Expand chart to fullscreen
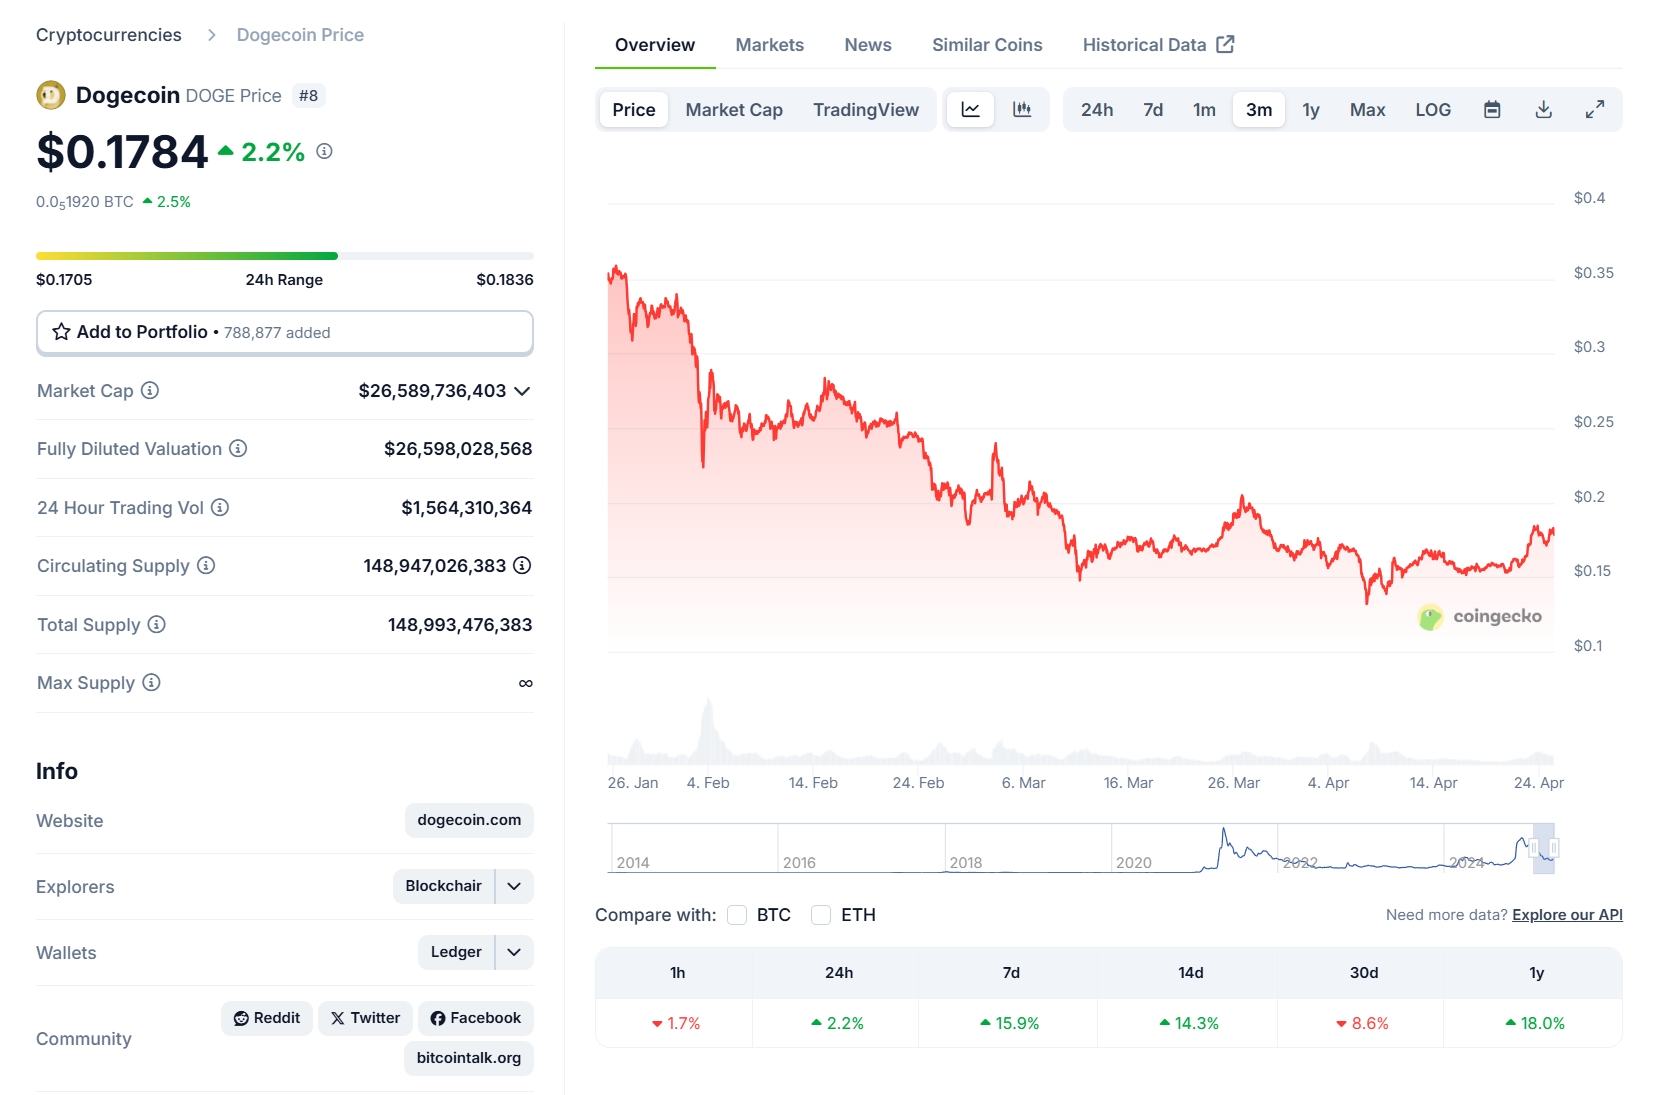1660x1095 pixels. click(x=1595, y=109)
